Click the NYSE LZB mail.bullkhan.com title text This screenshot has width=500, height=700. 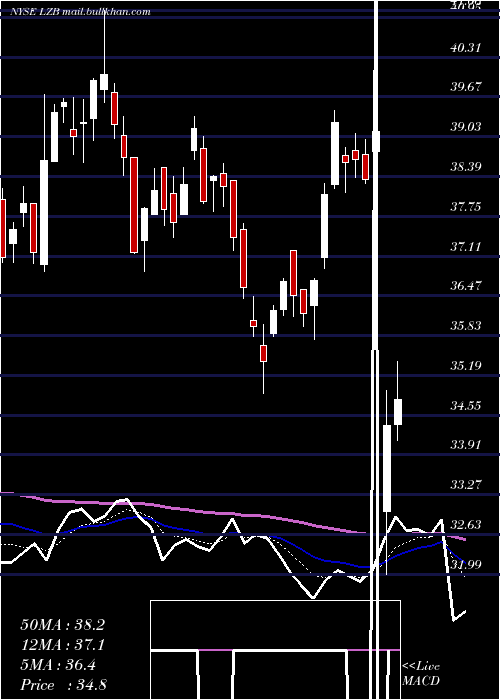coord(80,12)
